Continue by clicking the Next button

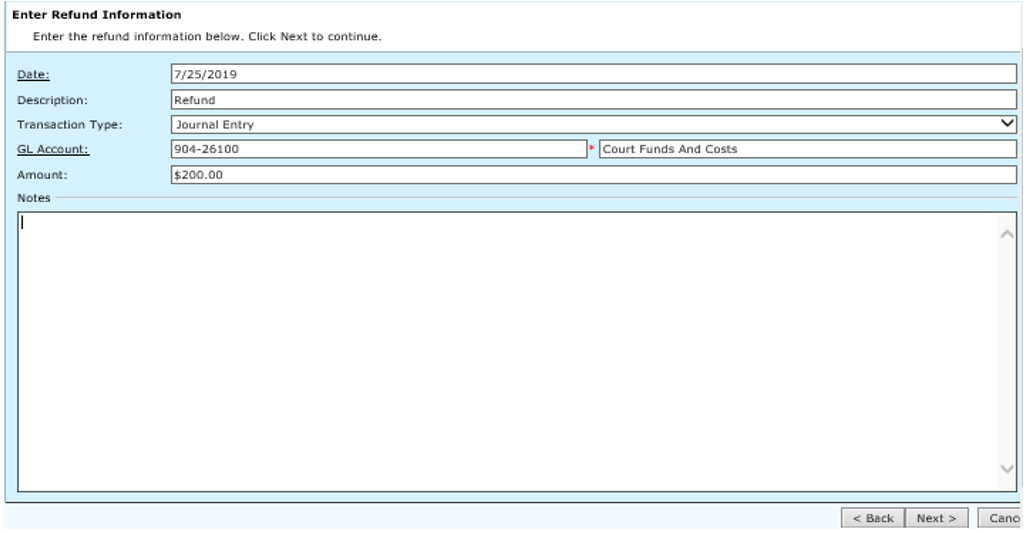pos(936,518)
